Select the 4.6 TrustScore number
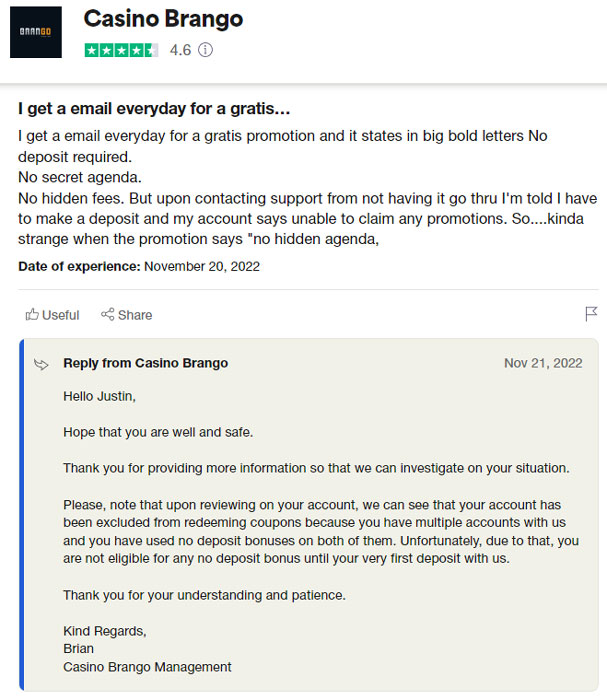This screenshot has width=607, height=700. [x=180, y=49]
